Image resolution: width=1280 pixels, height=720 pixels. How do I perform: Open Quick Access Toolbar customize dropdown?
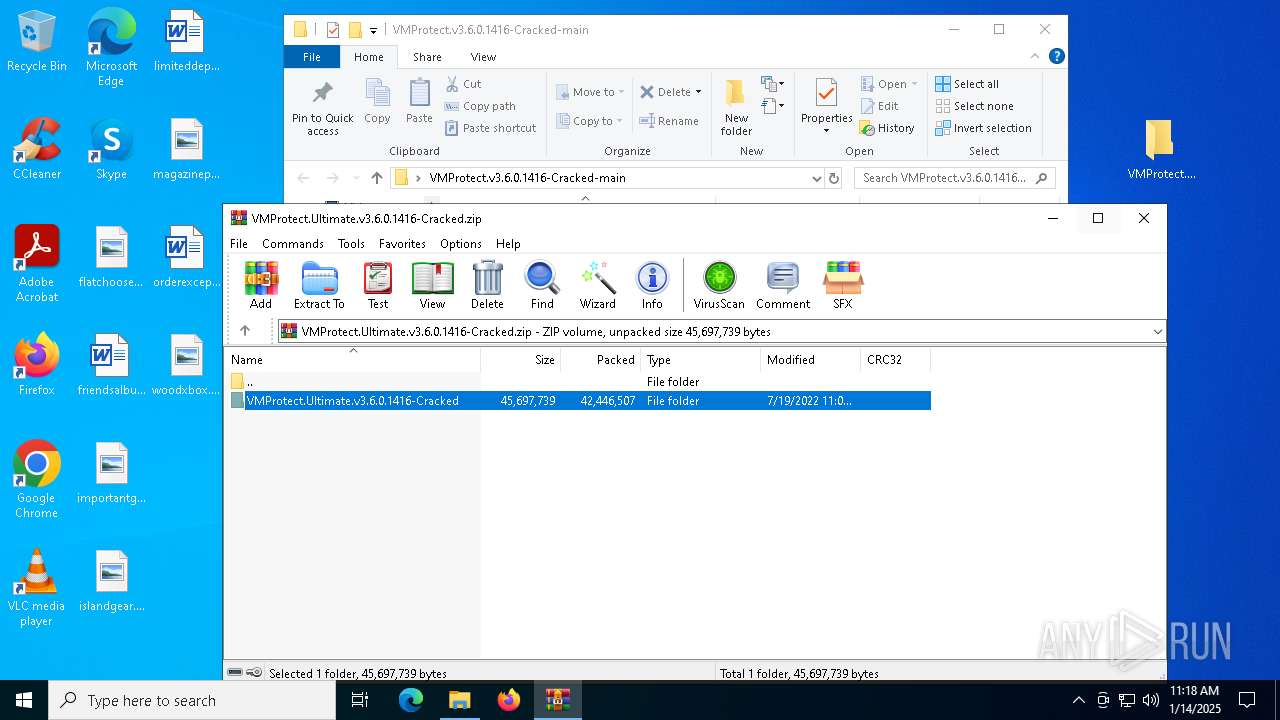[373, 30]
